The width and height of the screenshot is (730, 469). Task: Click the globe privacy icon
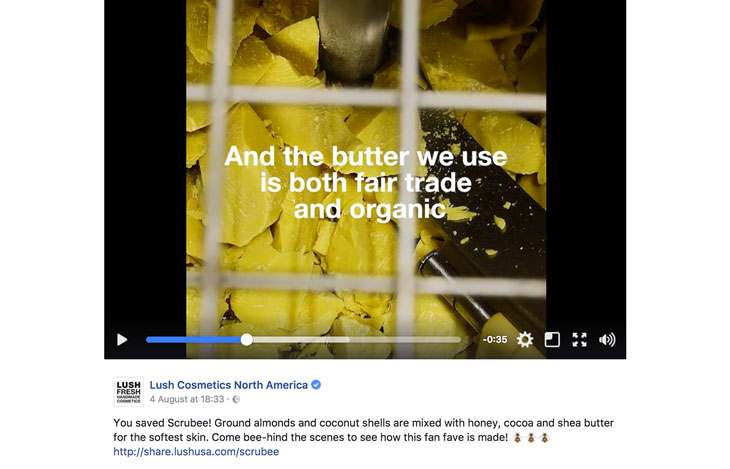[236, 399]
